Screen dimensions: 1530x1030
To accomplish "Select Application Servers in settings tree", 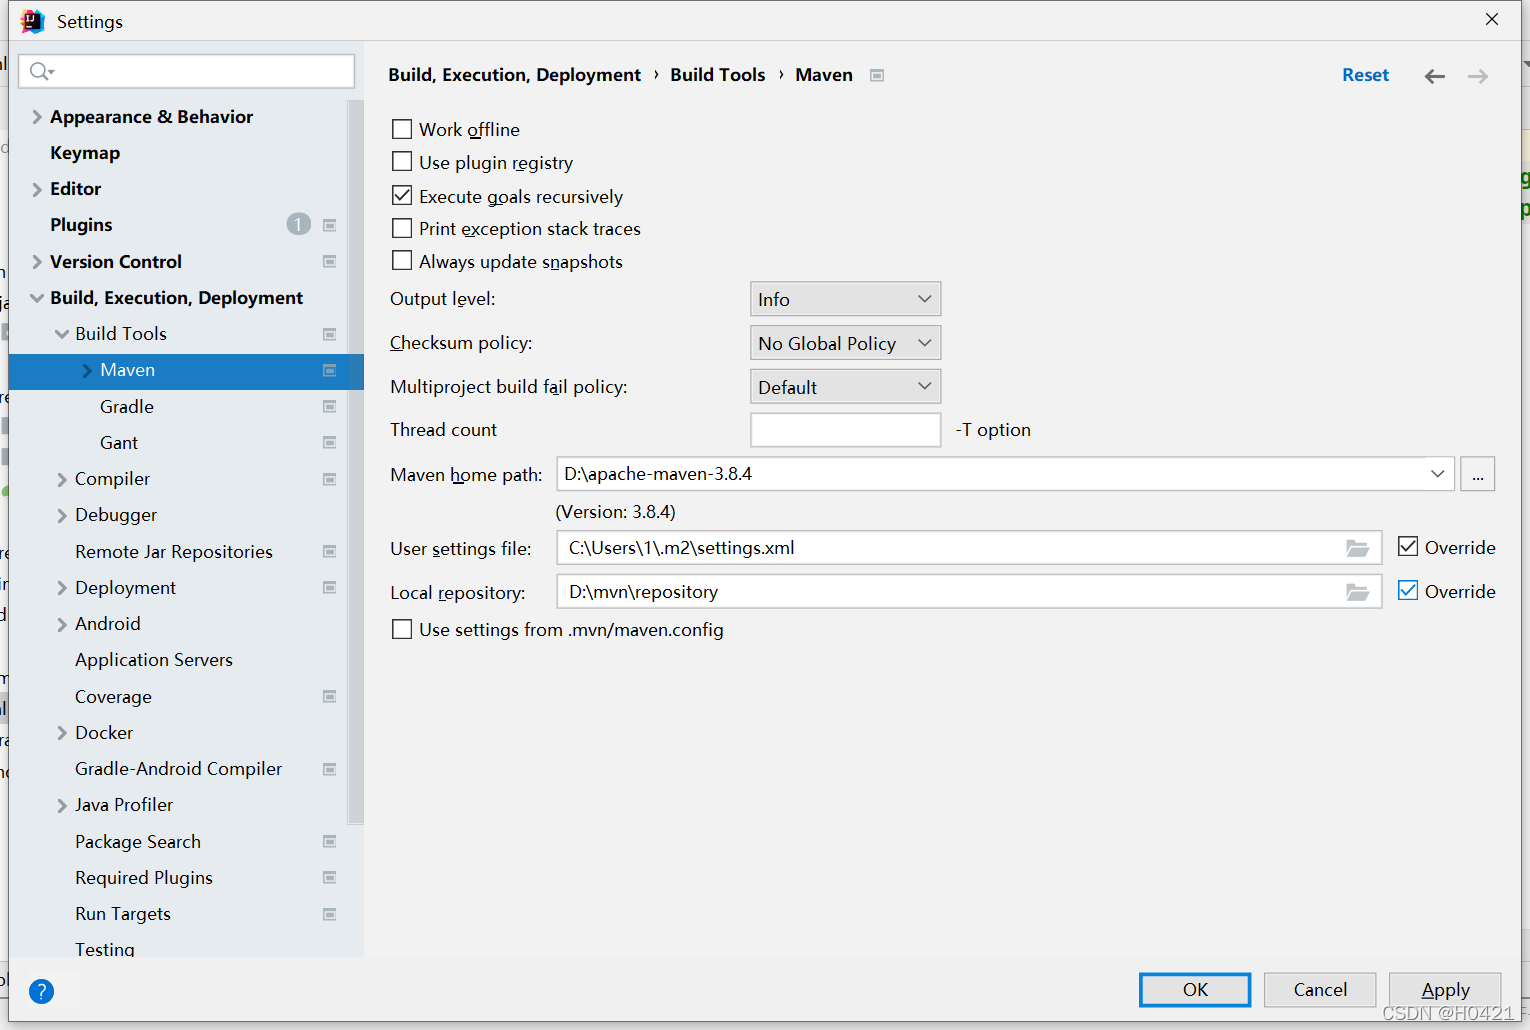I will coord(154,660).
